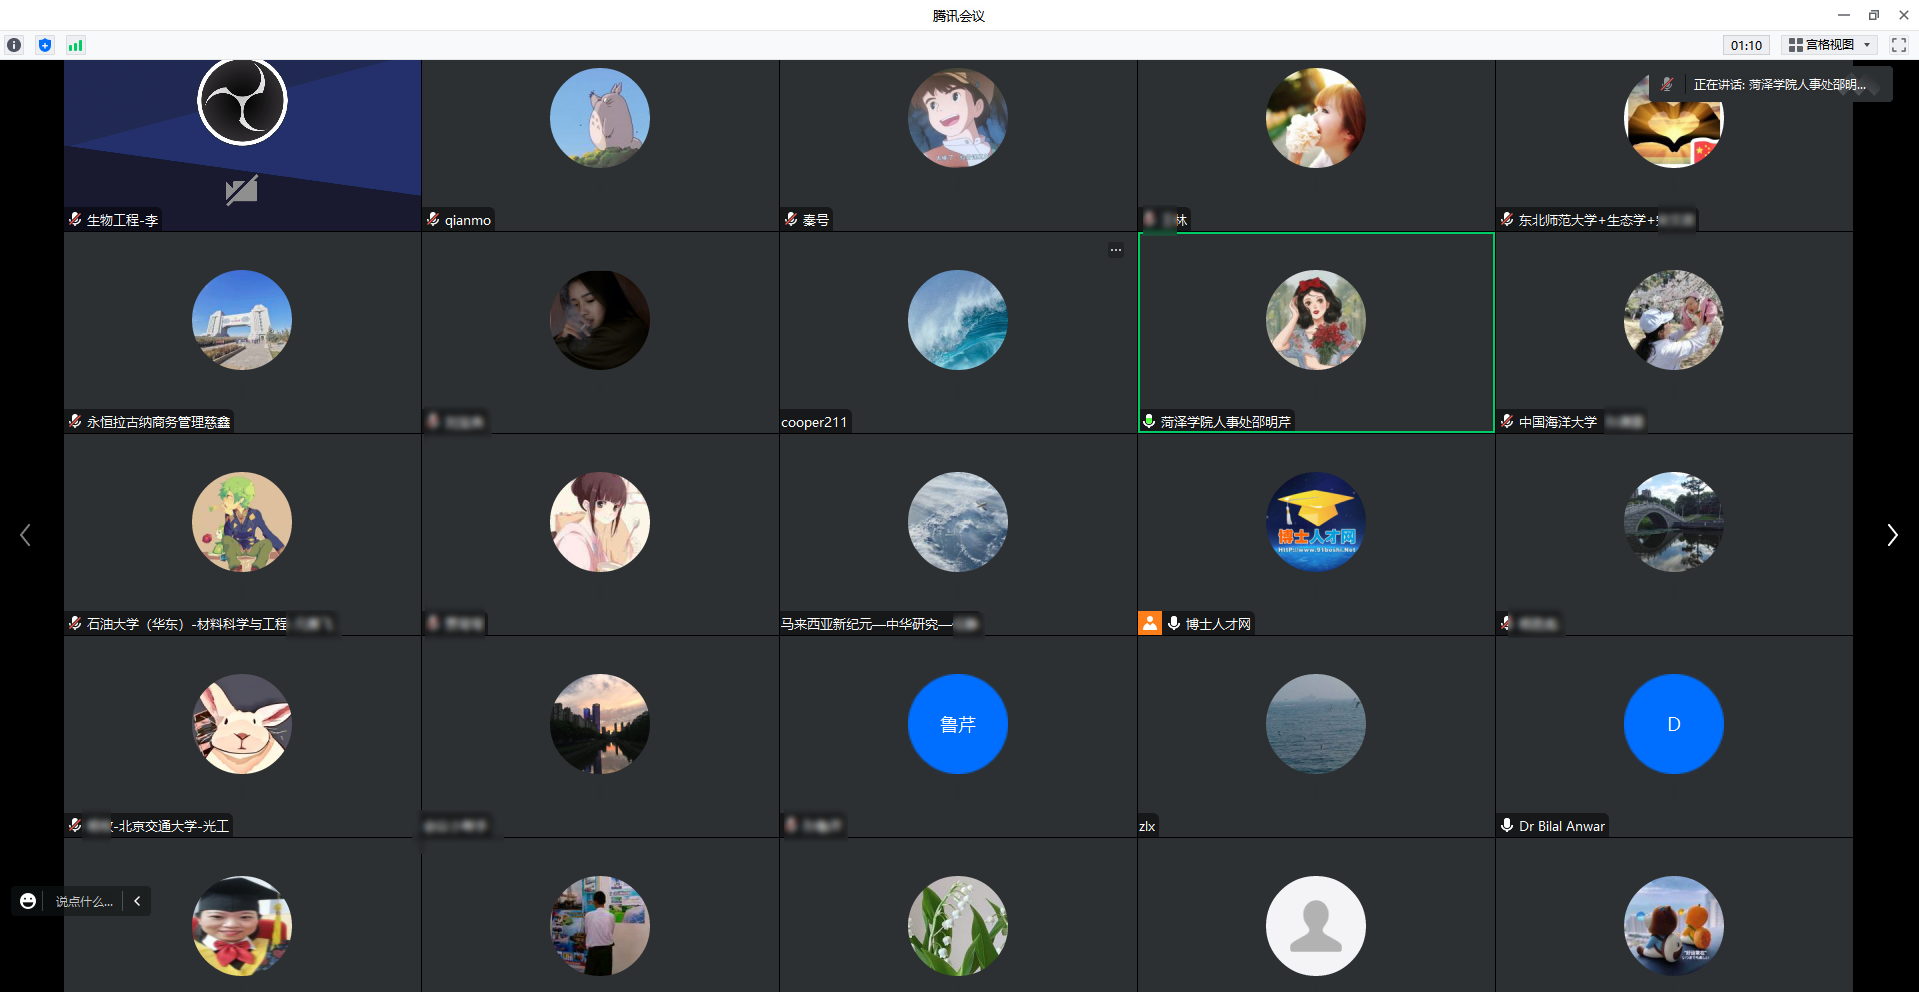Image resolution: width=1919 pixels, height=993 pixels.
Task: Restore down the Tencent Meeting window
Action: point(1874,15)
